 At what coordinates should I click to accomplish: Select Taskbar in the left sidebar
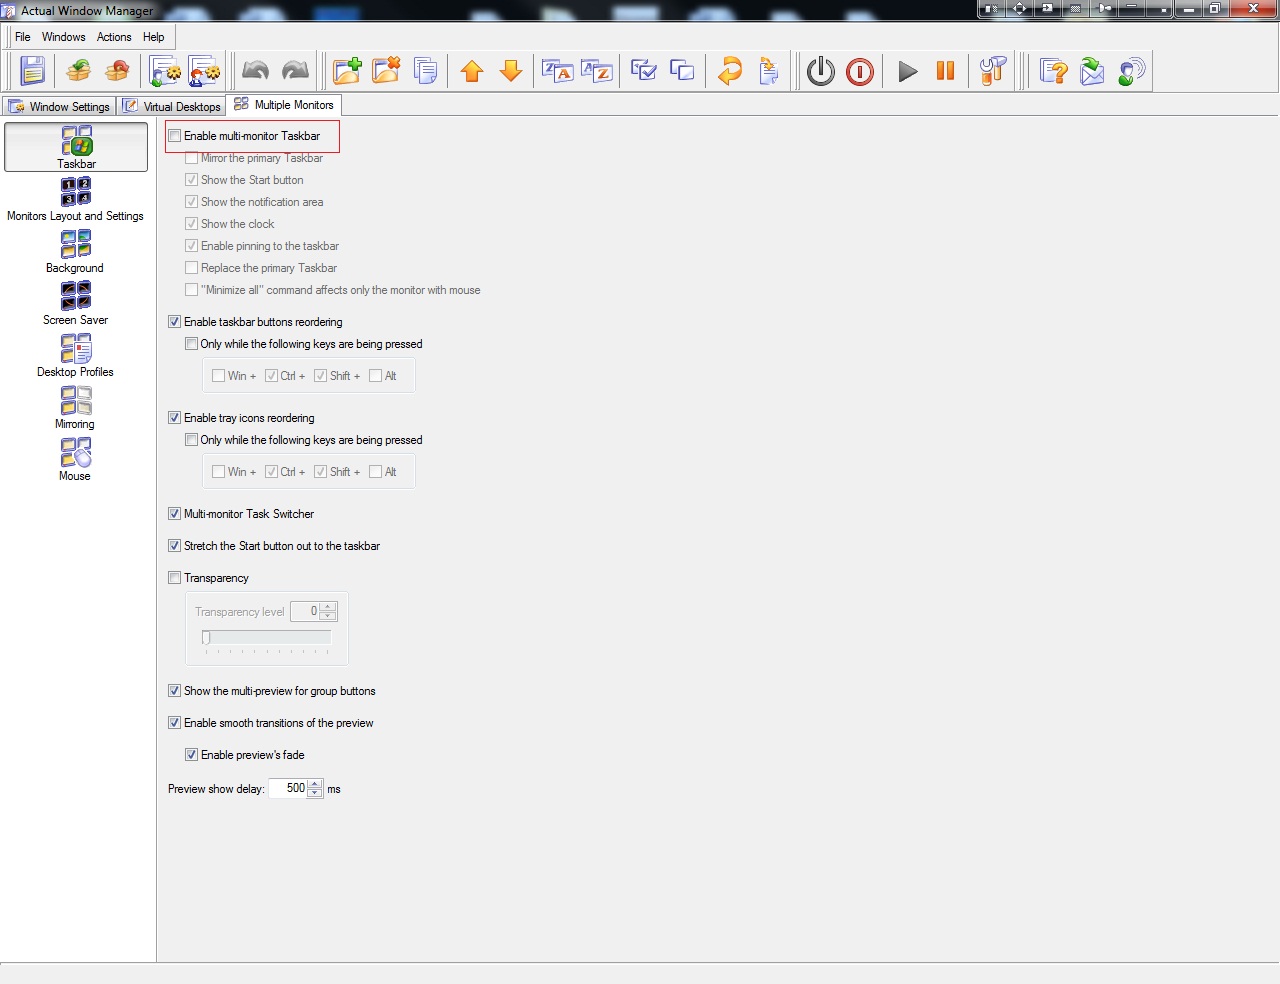click(76, 147)
